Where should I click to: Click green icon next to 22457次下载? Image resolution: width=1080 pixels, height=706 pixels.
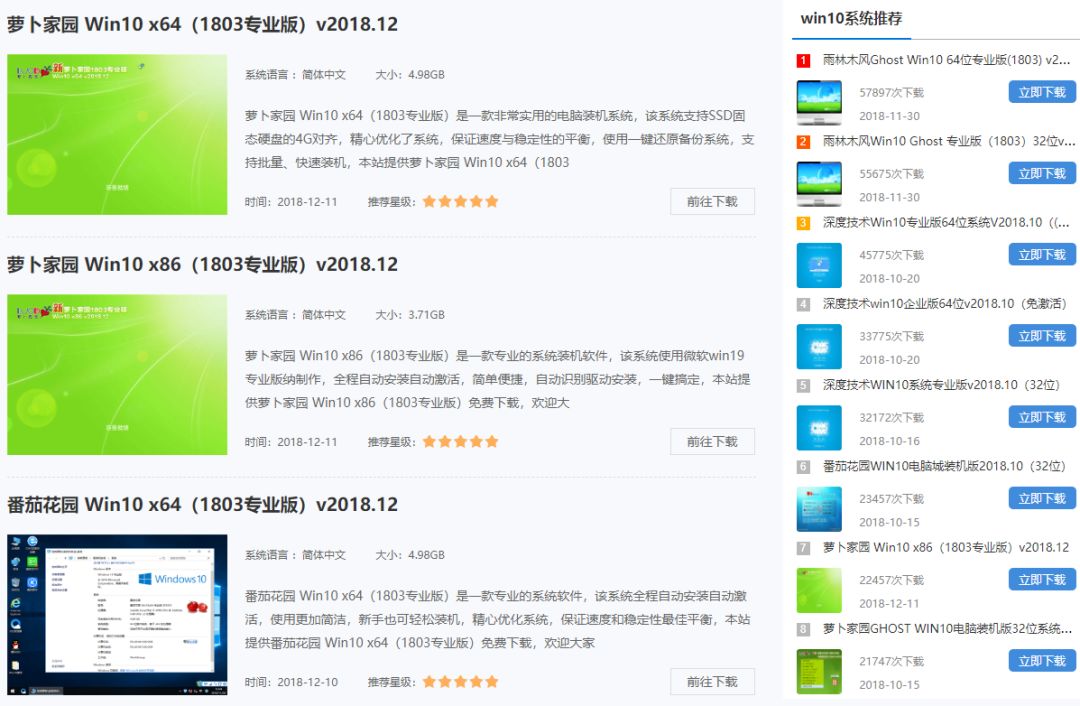click(x=819, y=590)
